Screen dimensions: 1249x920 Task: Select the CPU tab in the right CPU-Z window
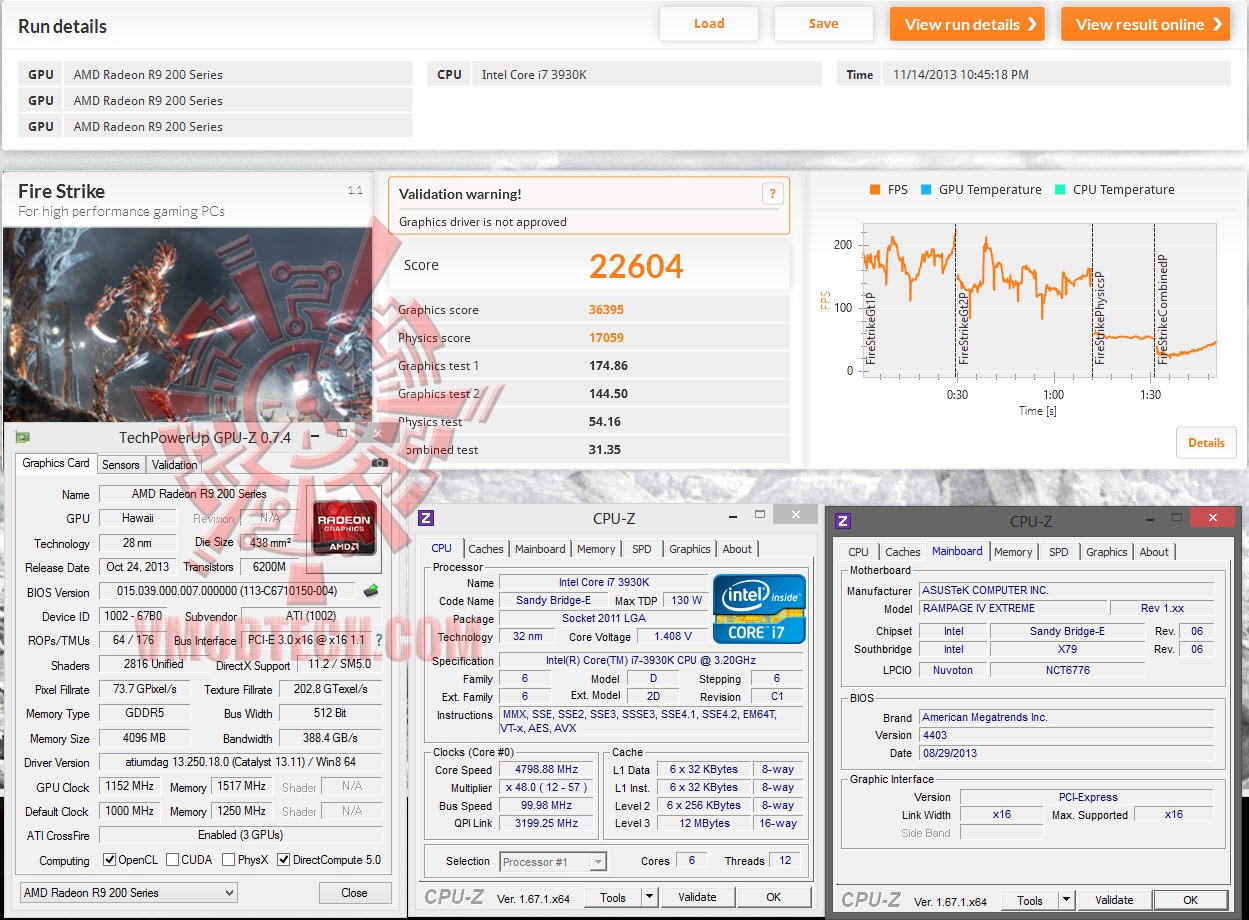(858, 552)
